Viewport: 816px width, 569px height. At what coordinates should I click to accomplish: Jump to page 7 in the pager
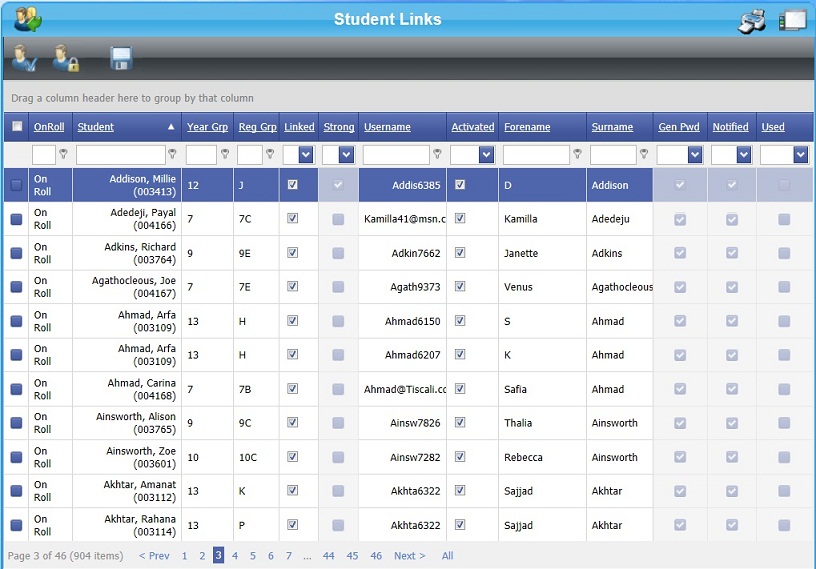point(289,556)
